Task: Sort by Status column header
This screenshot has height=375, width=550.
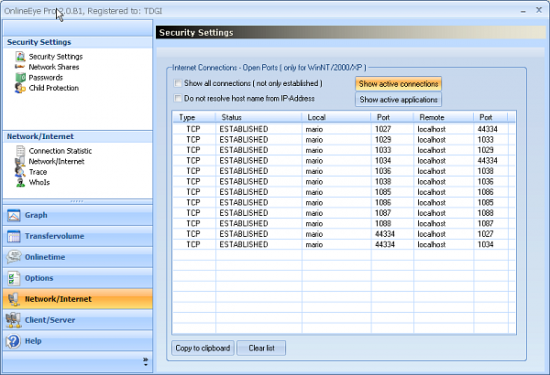Action: [x=259, y=117]
